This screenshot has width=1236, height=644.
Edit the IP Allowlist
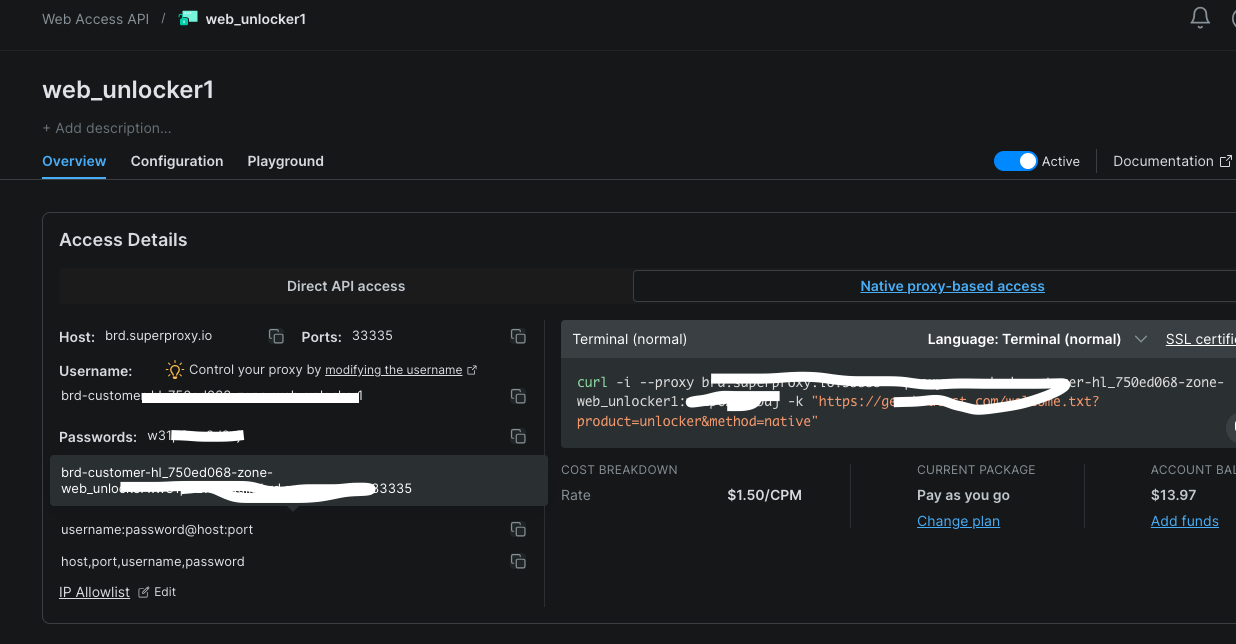click(158, 592)
